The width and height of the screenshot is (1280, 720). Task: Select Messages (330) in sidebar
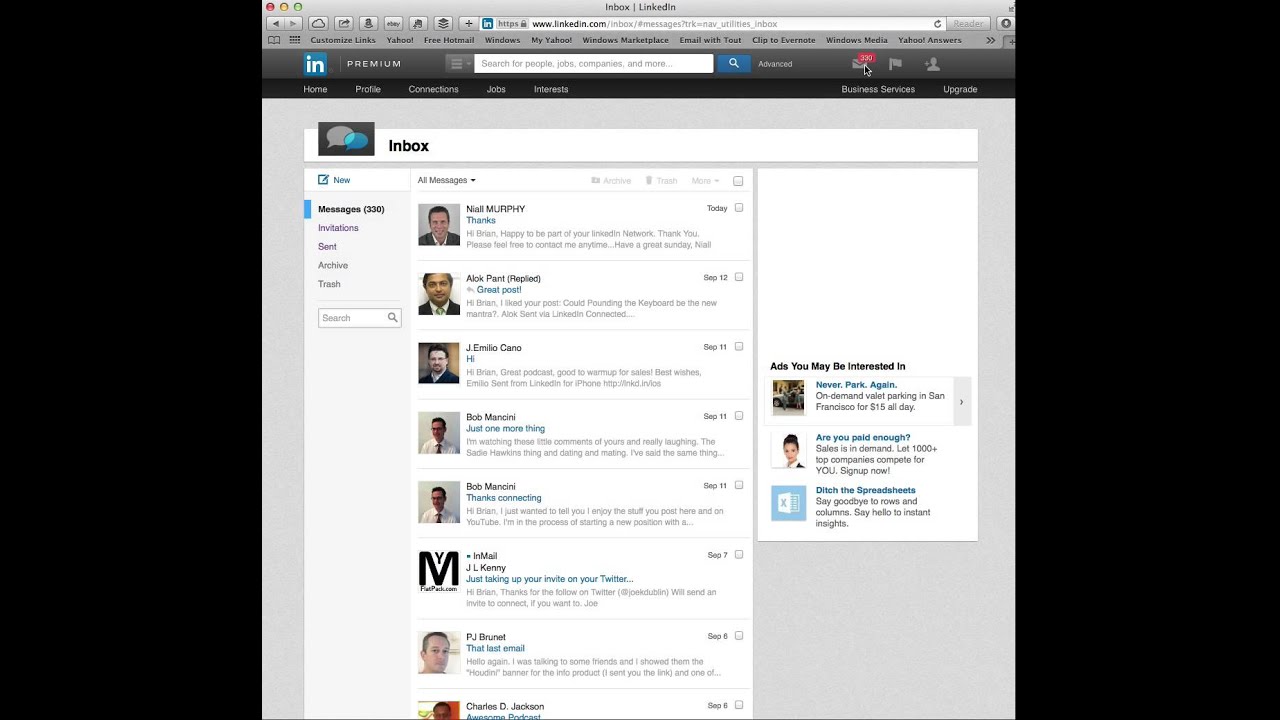[x=351, y=210]
